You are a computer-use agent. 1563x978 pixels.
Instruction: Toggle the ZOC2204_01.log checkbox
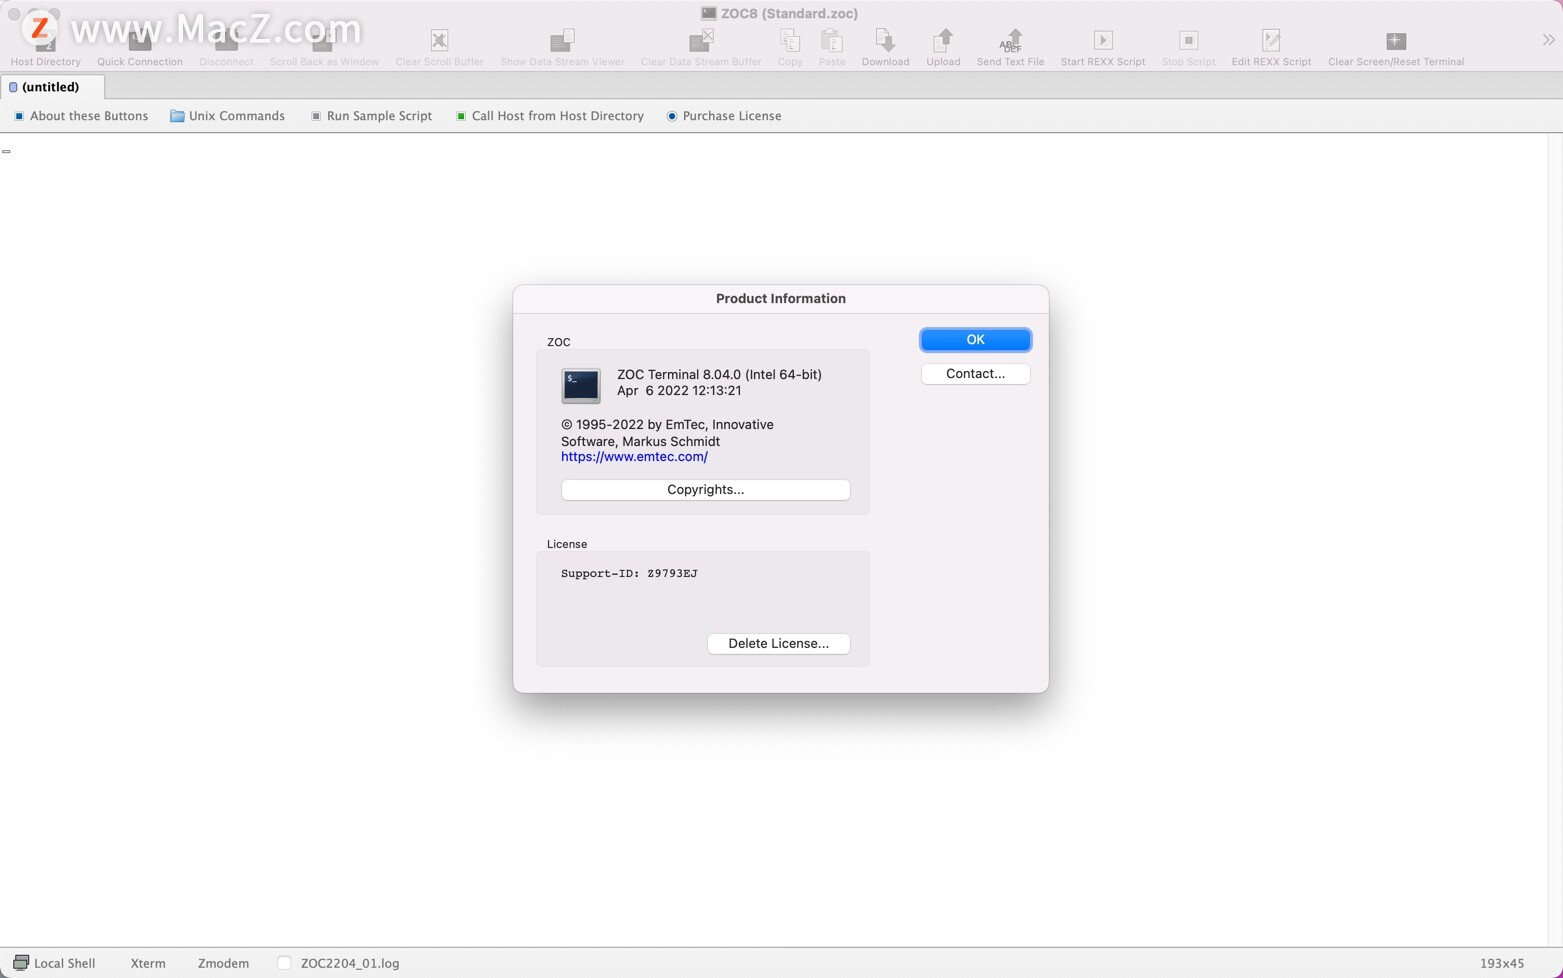(284, 964)
